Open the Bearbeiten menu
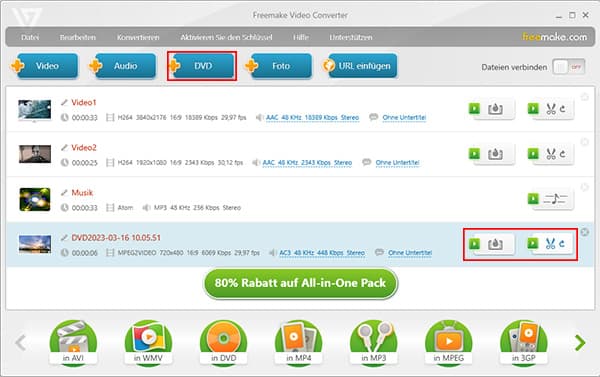 78,37
